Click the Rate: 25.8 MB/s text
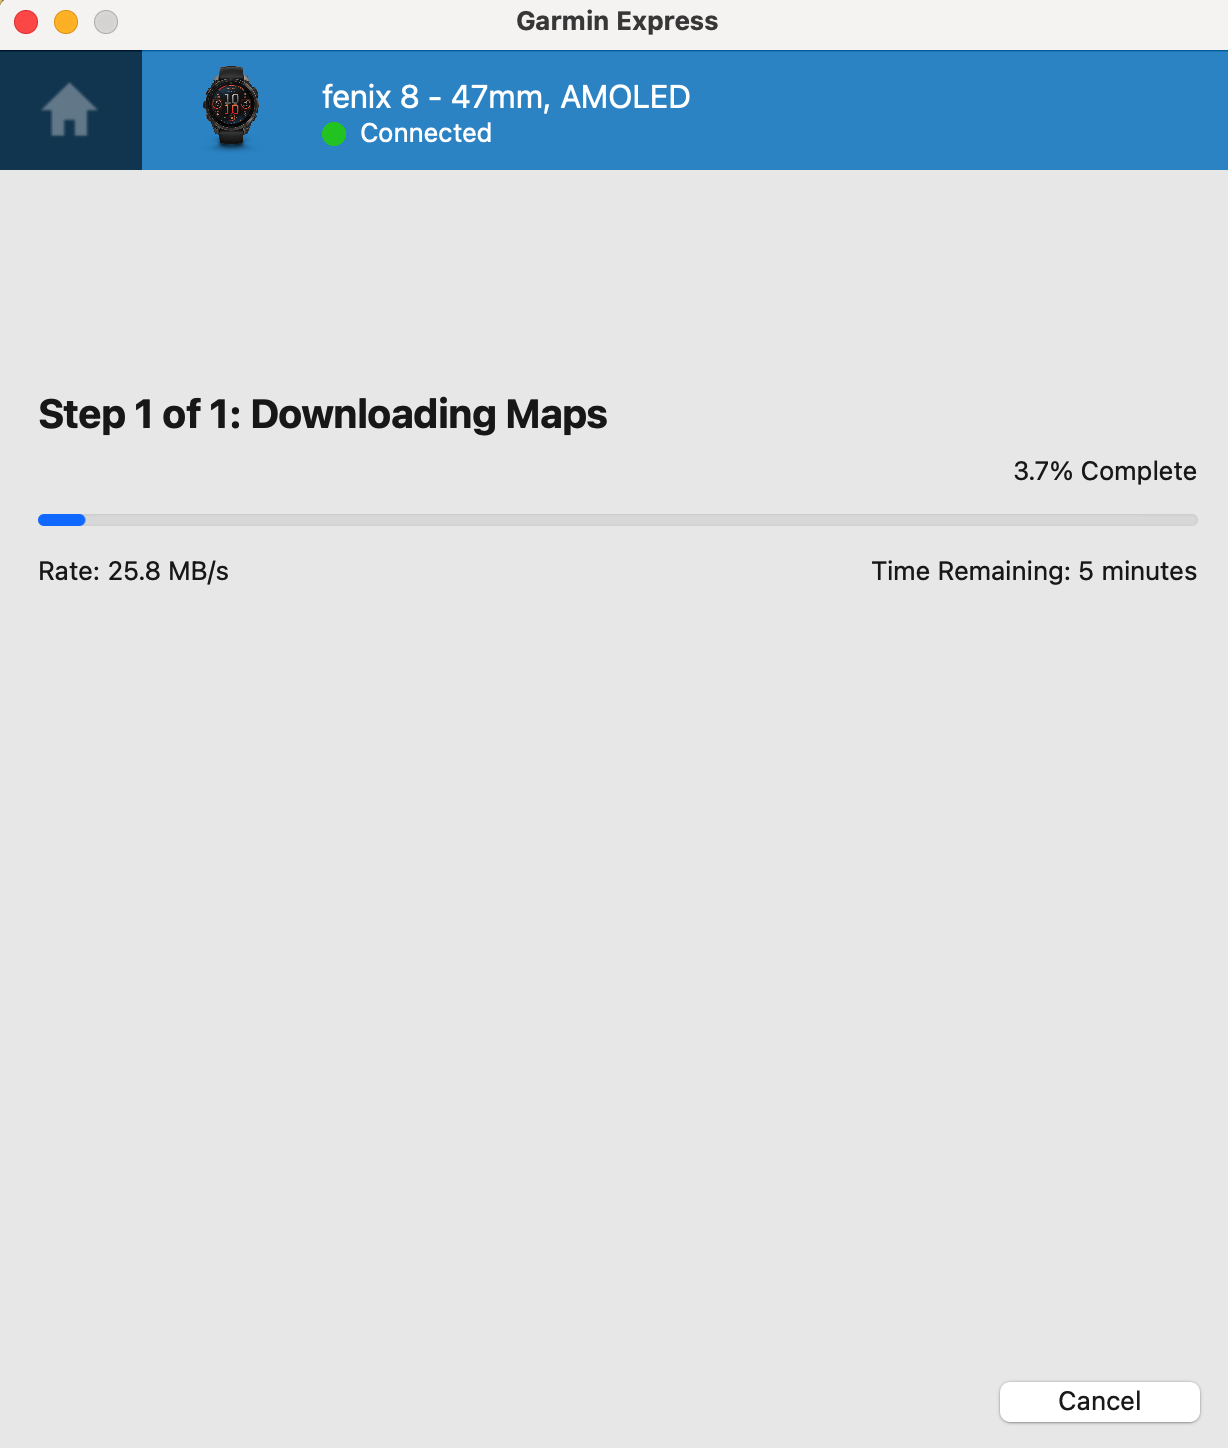This screenshot has height=1448, width=1228. (133, 571)
